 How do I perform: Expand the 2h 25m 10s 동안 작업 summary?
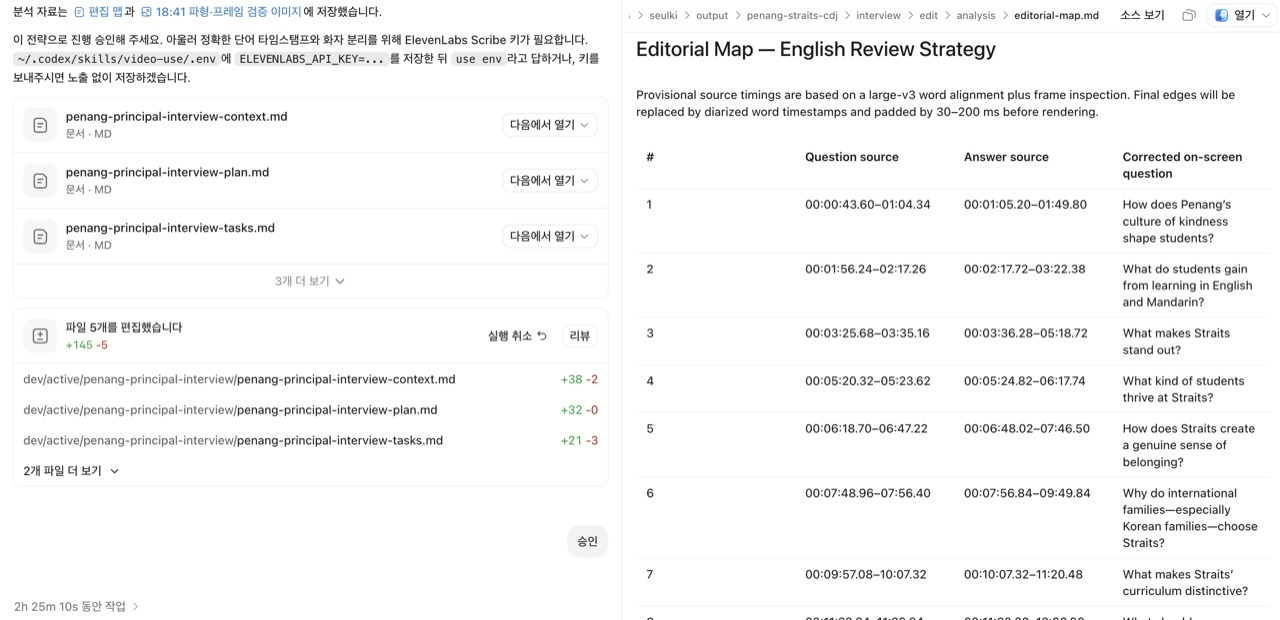click(77, 607)
